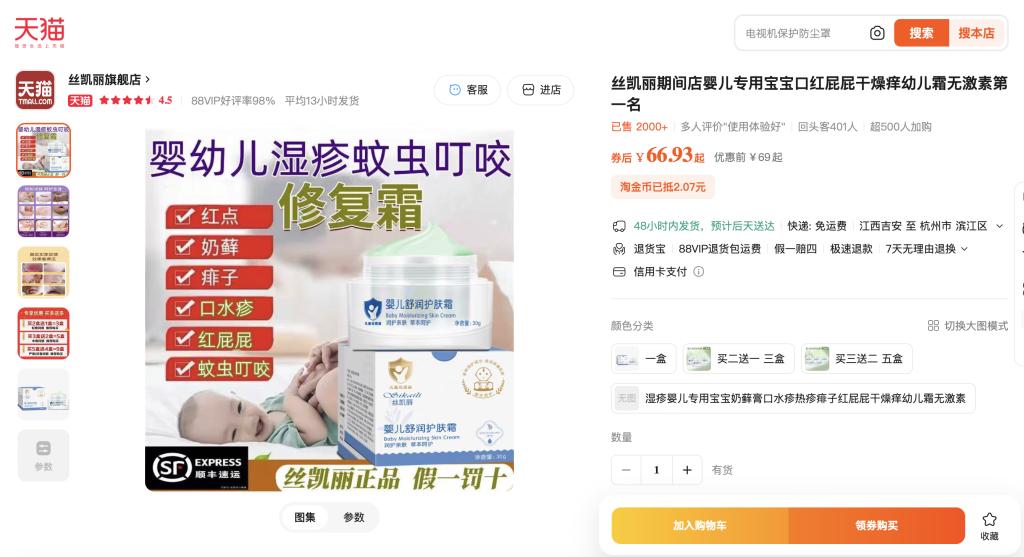Select 买三送二 五盒 option
The image size is (1024, 557).
click(856, 358)
